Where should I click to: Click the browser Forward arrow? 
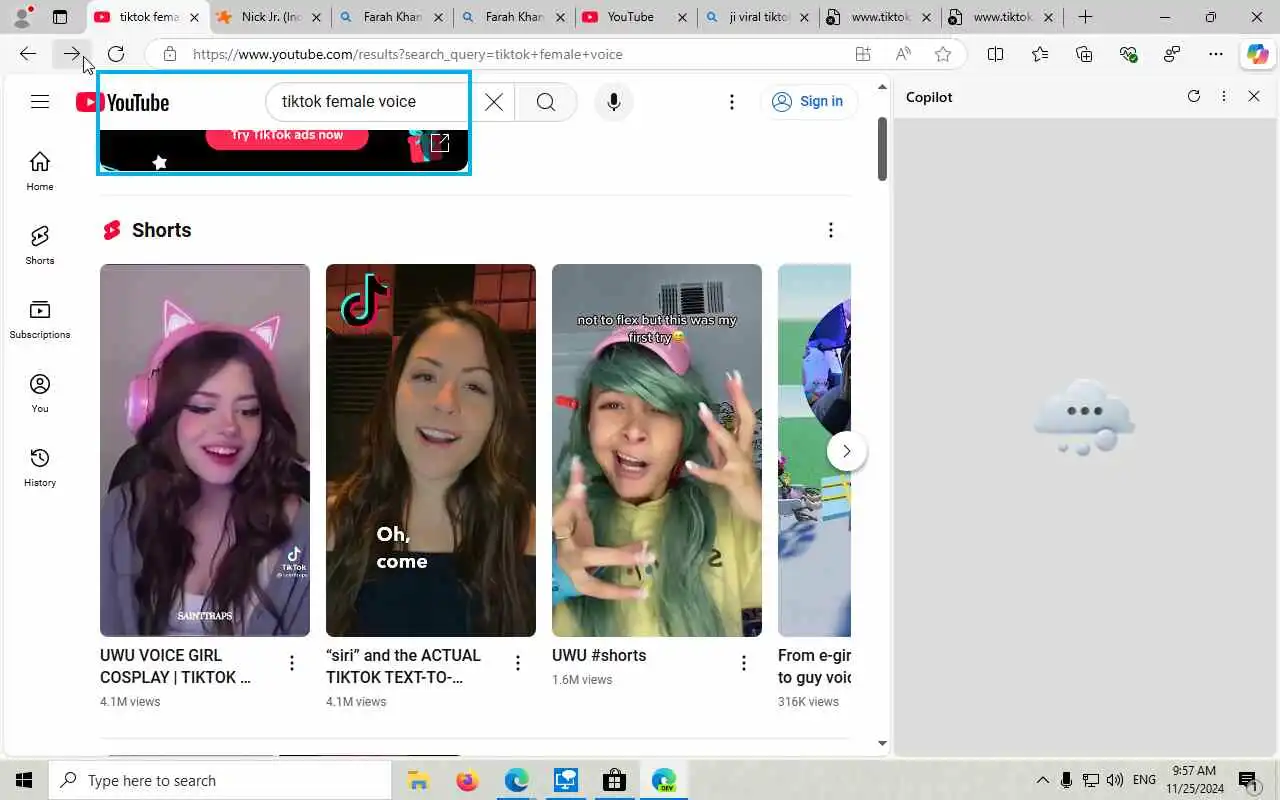tap(72, 54)
